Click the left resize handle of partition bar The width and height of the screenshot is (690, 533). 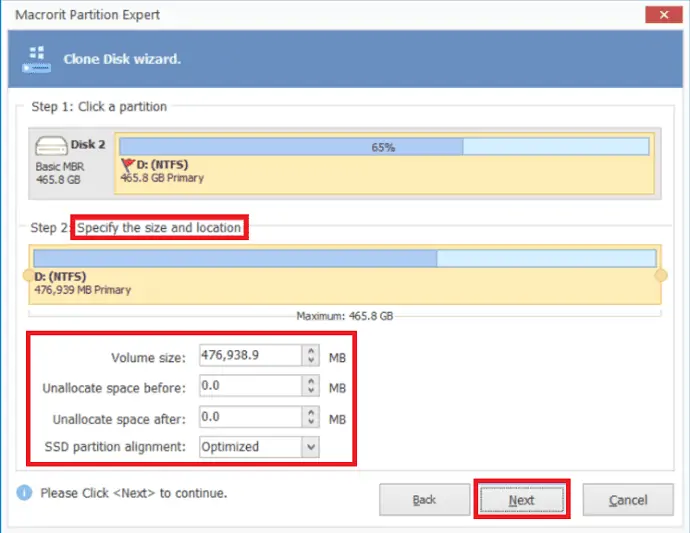pos(31,275)
